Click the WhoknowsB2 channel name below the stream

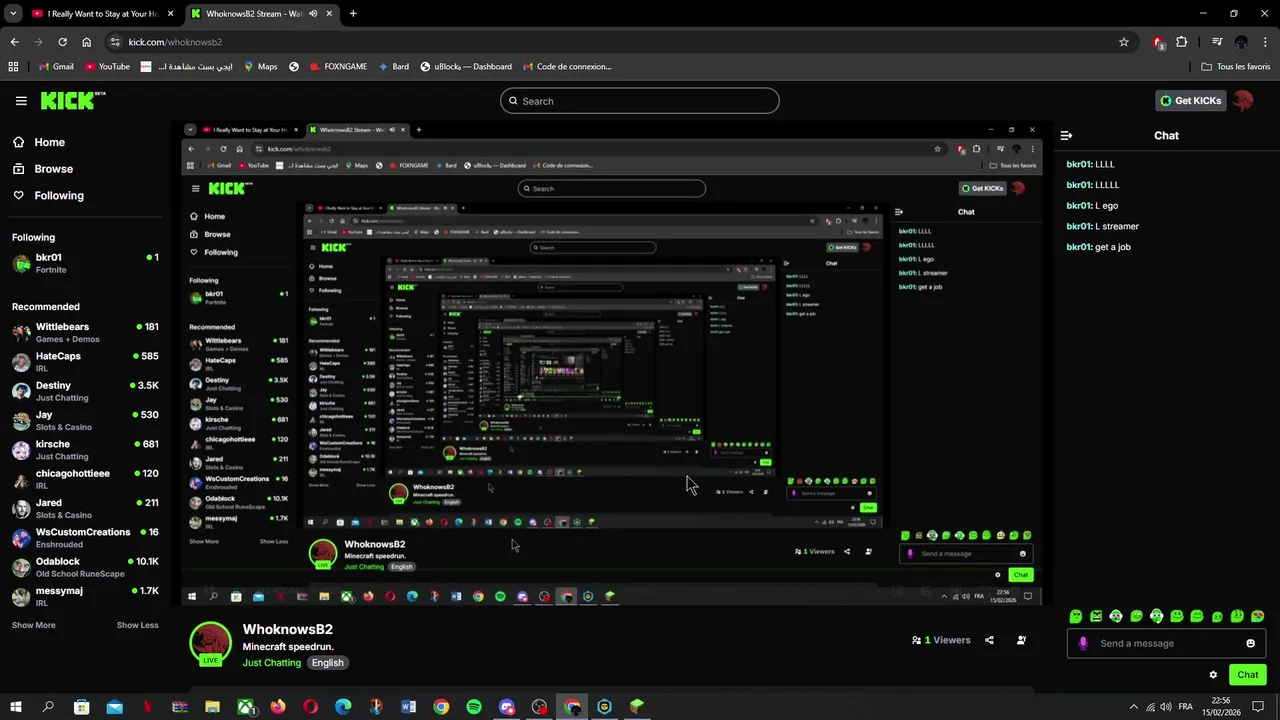click(x=287, y=629)
